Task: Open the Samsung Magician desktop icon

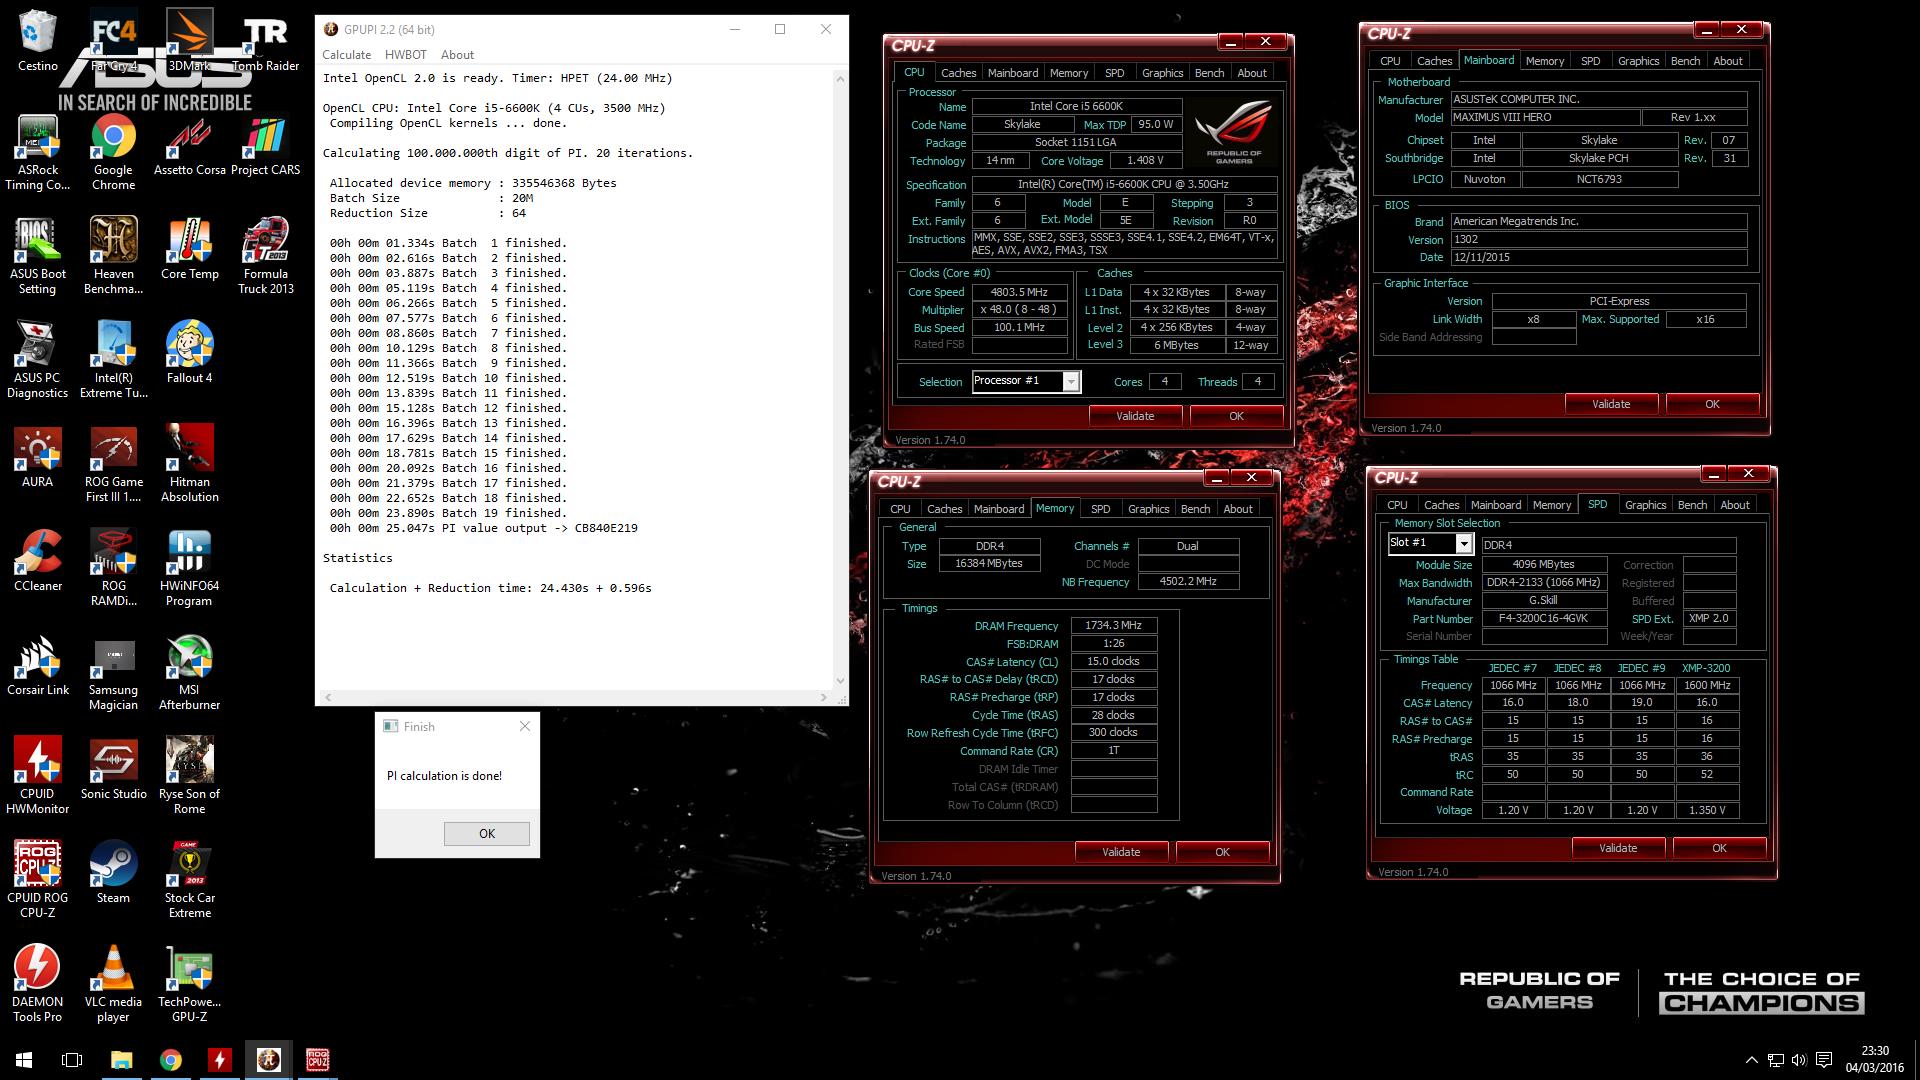Action: 113,673
